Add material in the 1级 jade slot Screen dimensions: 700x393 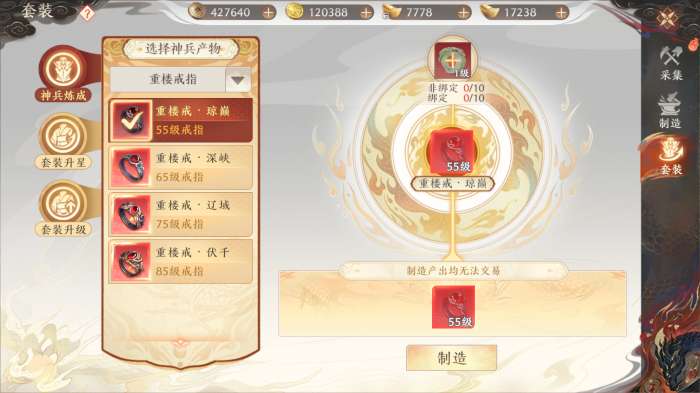click(x=452, y=60)
